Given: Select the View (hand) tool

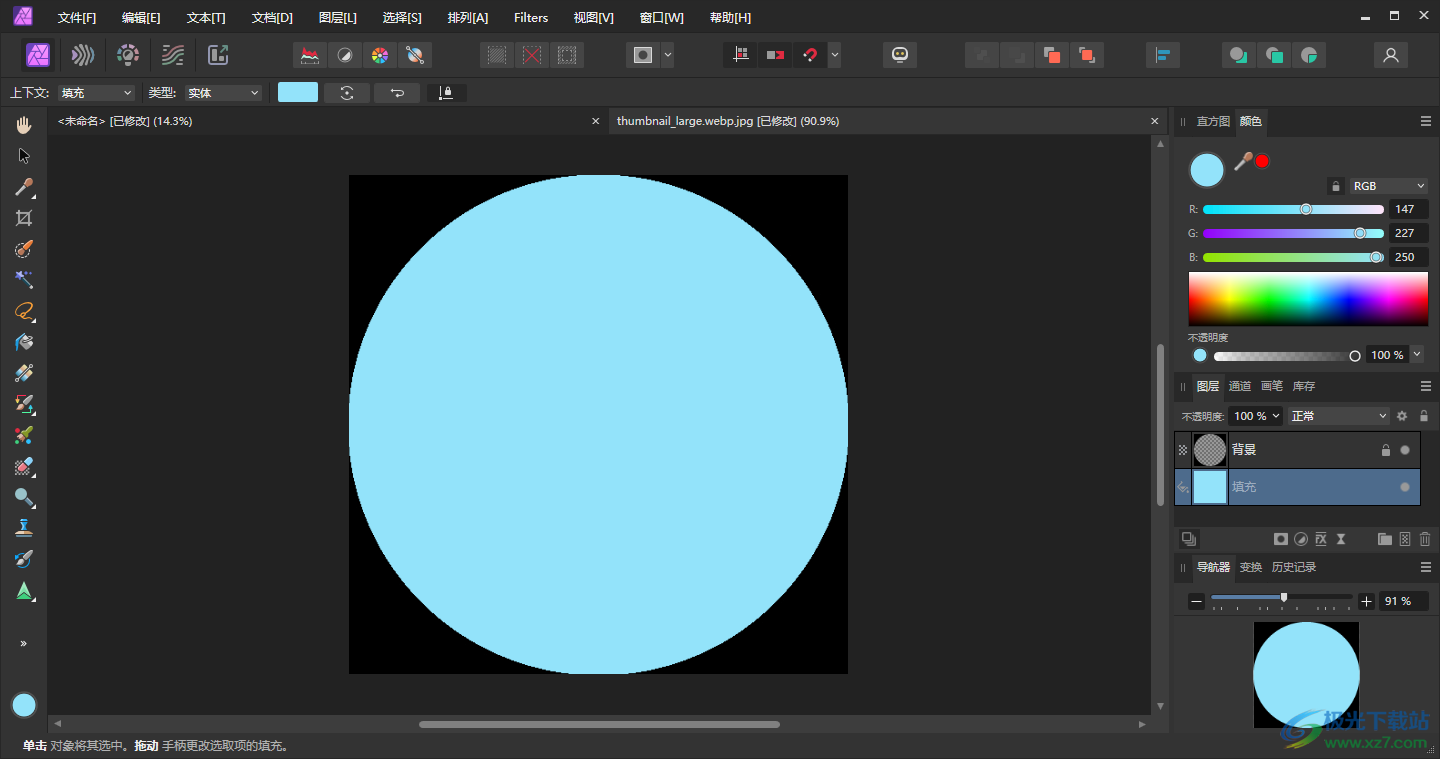Looking at the screenshot, I should pyautogui.click(x=24, y=125).
